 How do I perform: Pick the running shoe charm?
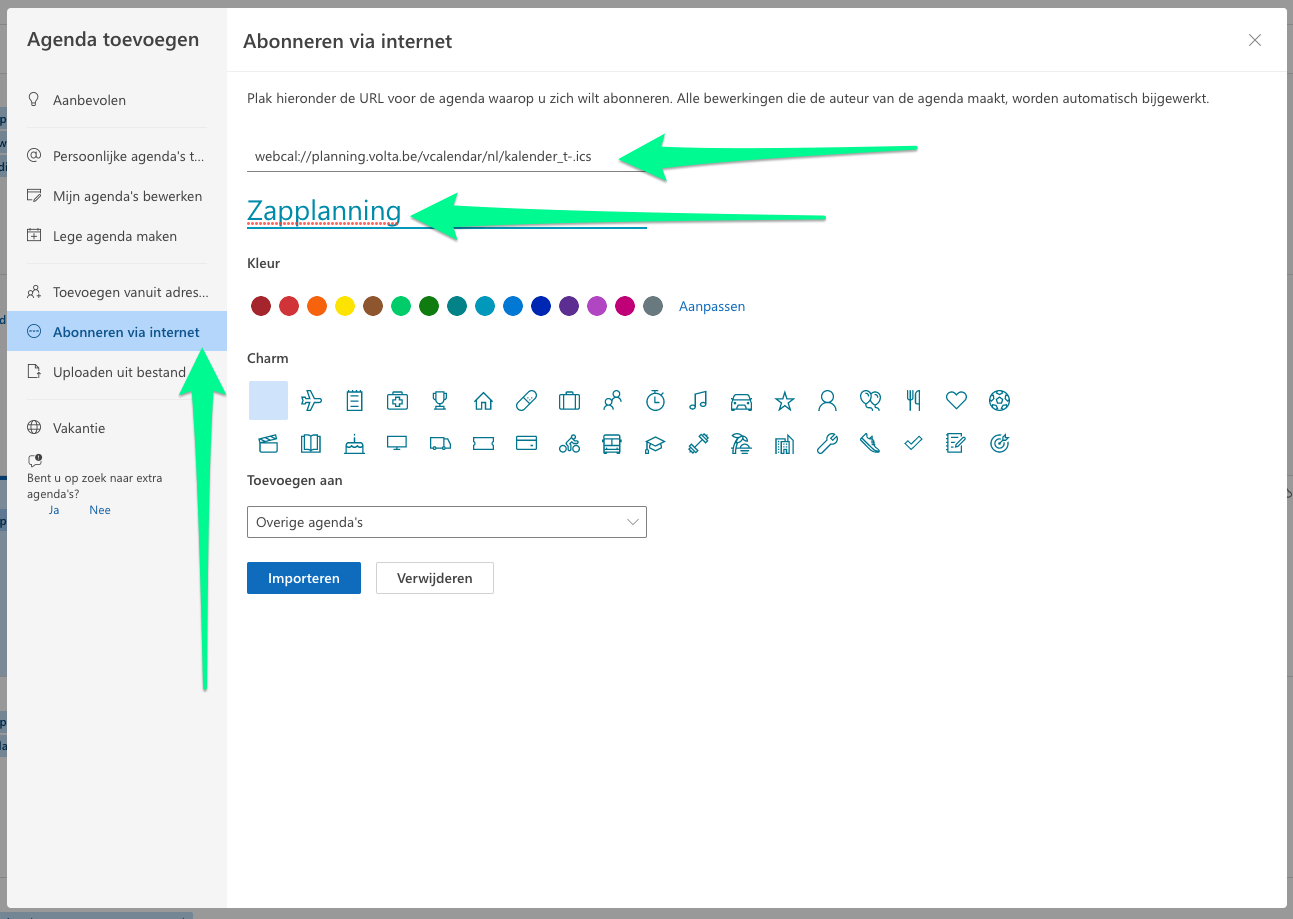coord(870,444)
